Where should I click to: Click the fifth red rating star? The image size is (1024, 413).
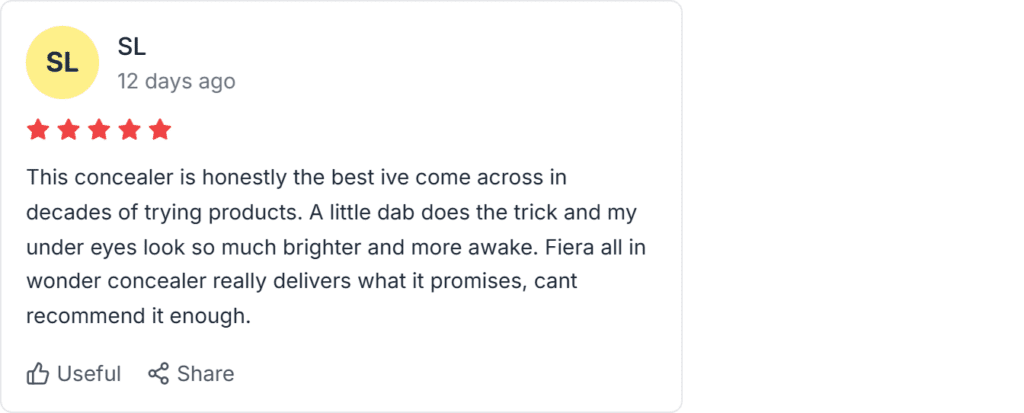(160, 130)
